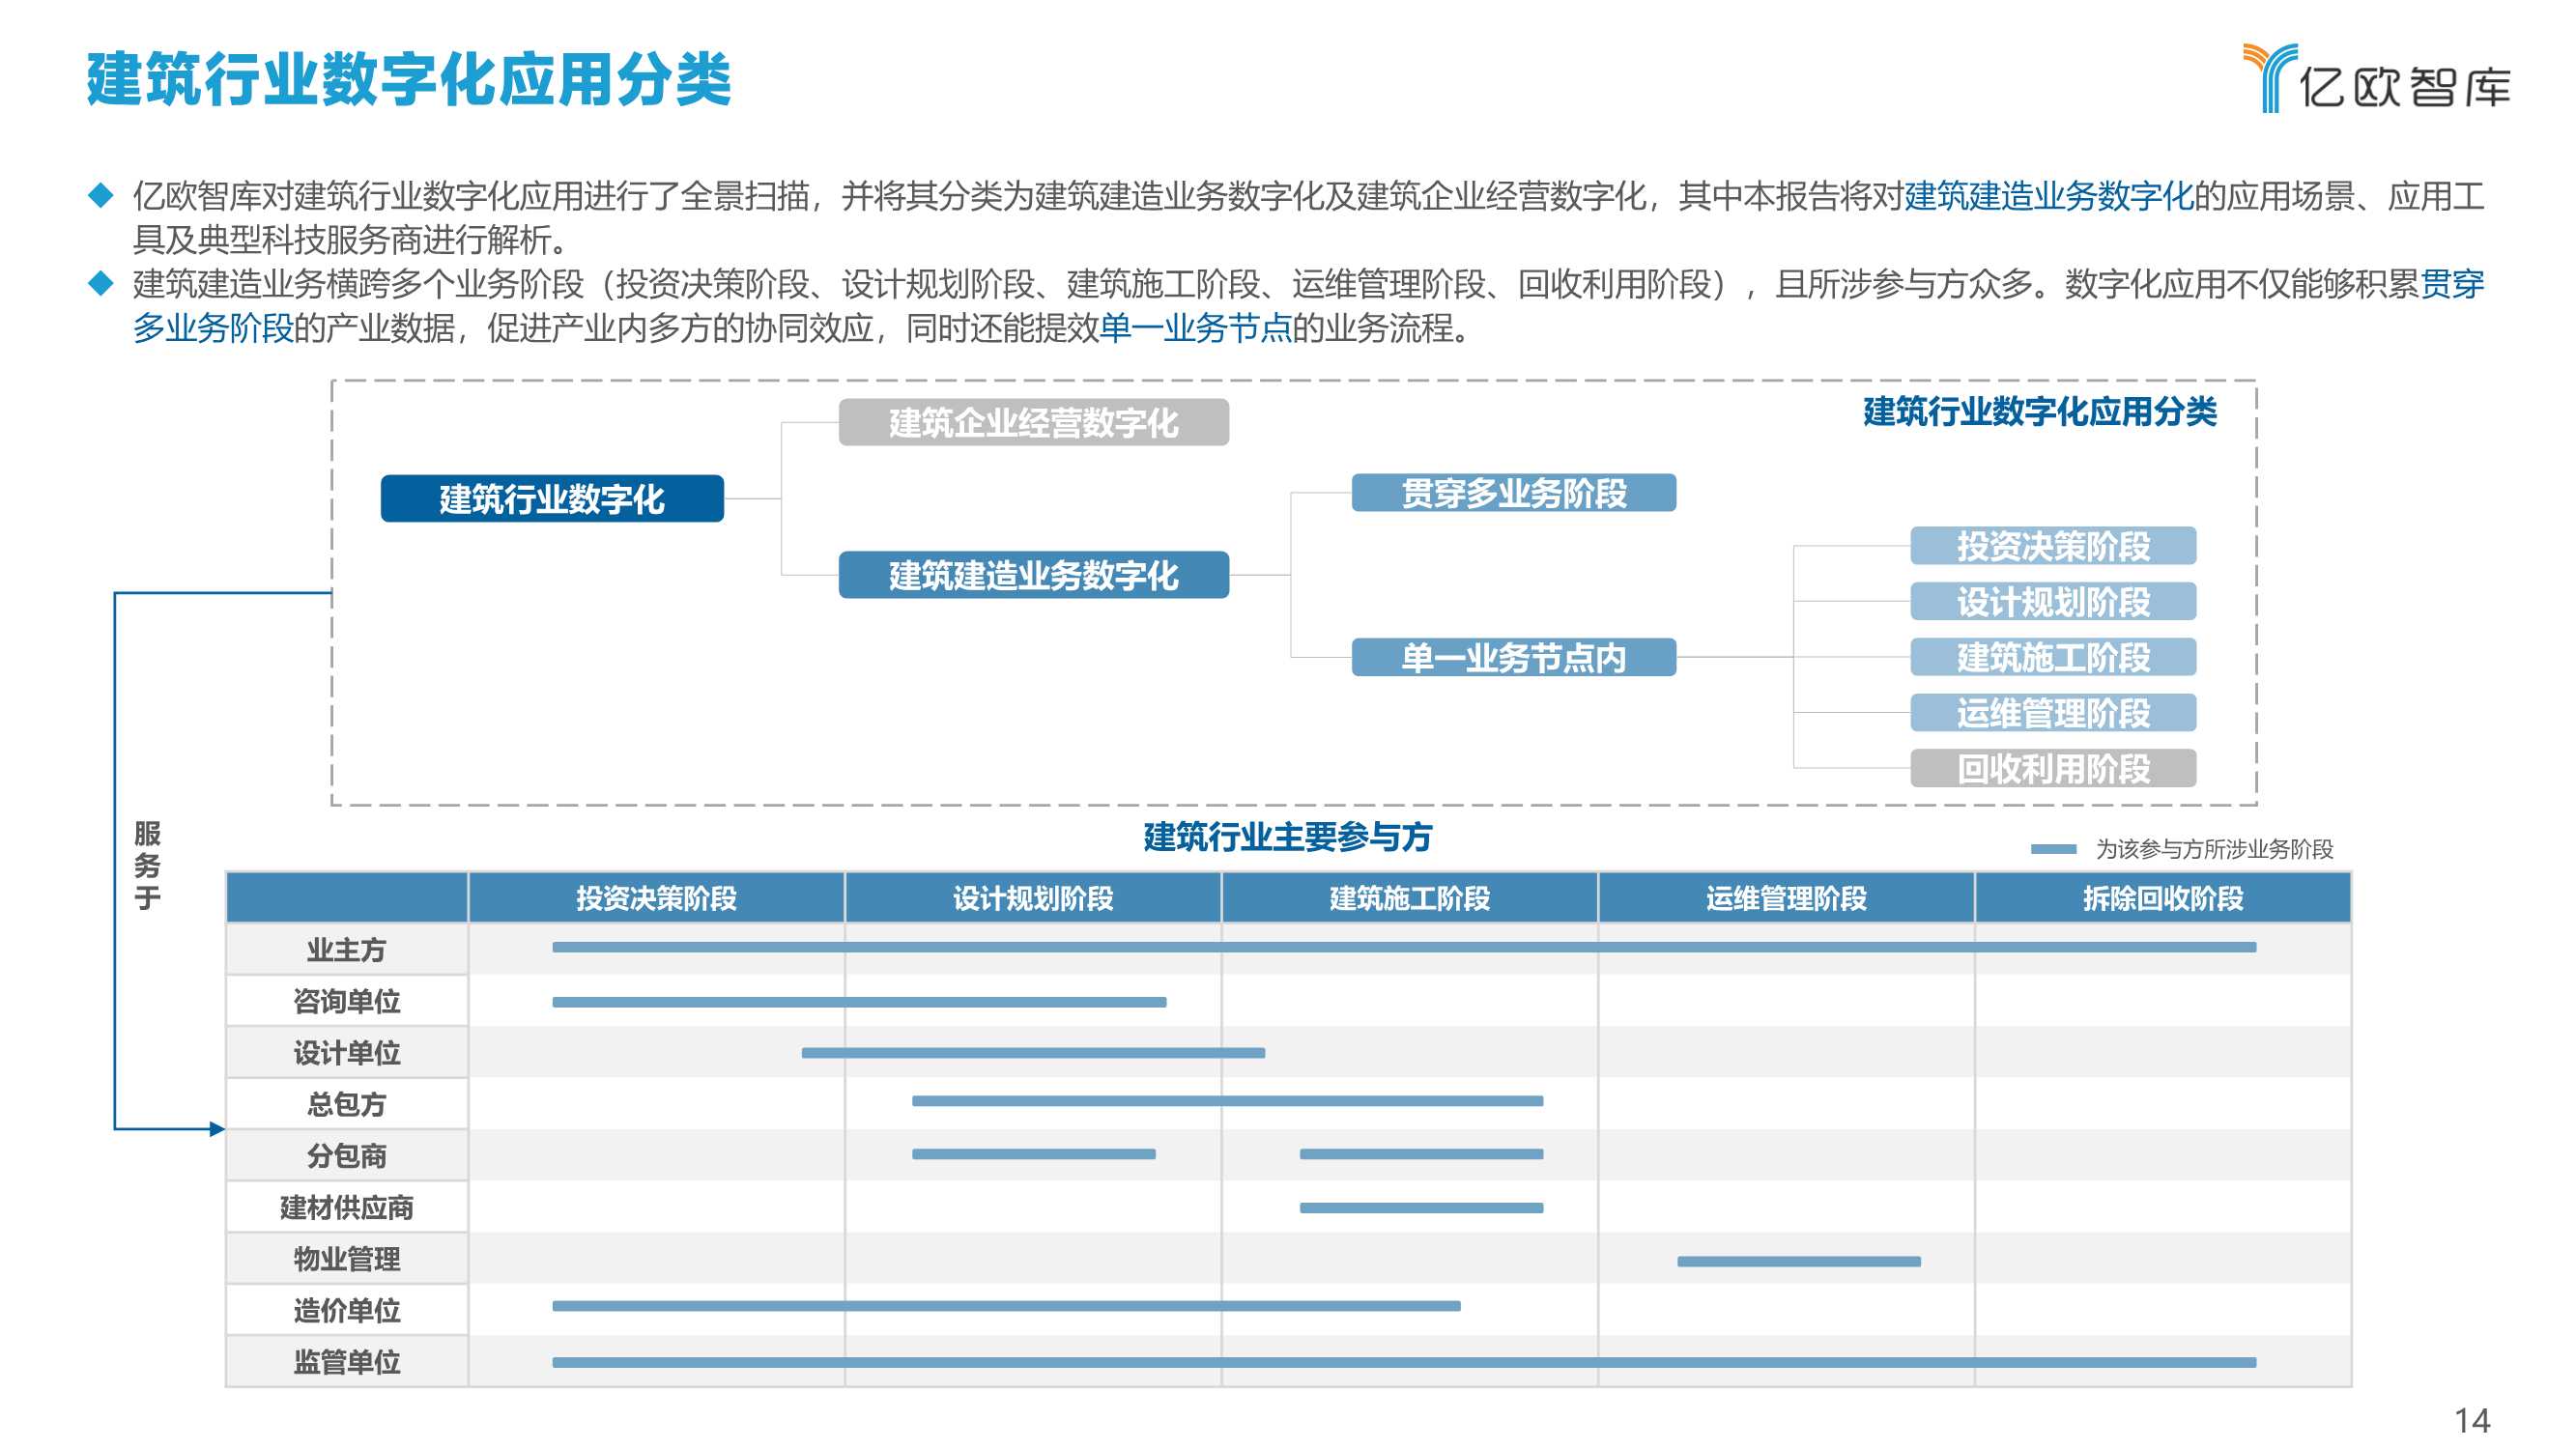Click the 亿欧智库 logo
The width and height of the screenshot is (2576, 1449).
point(2376,79)
